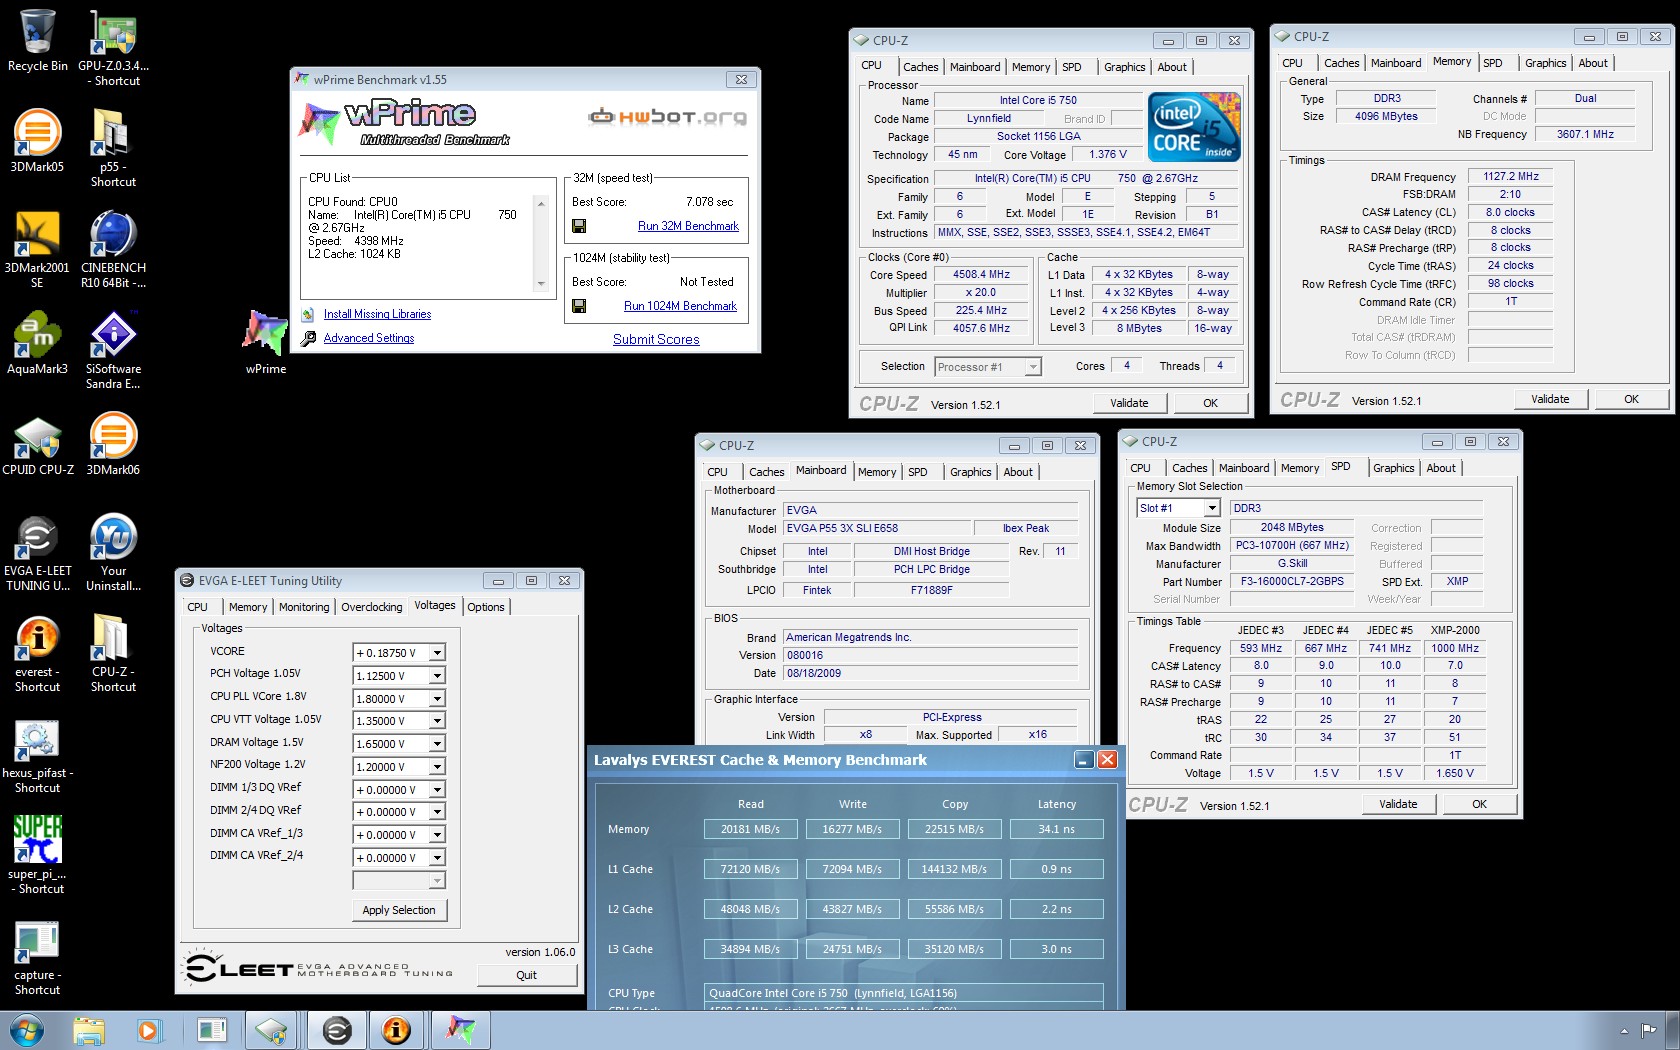Open the Recycle Bin desktop icon
The width and height of the screenshot is (1680, 1050).
point(38,42)
